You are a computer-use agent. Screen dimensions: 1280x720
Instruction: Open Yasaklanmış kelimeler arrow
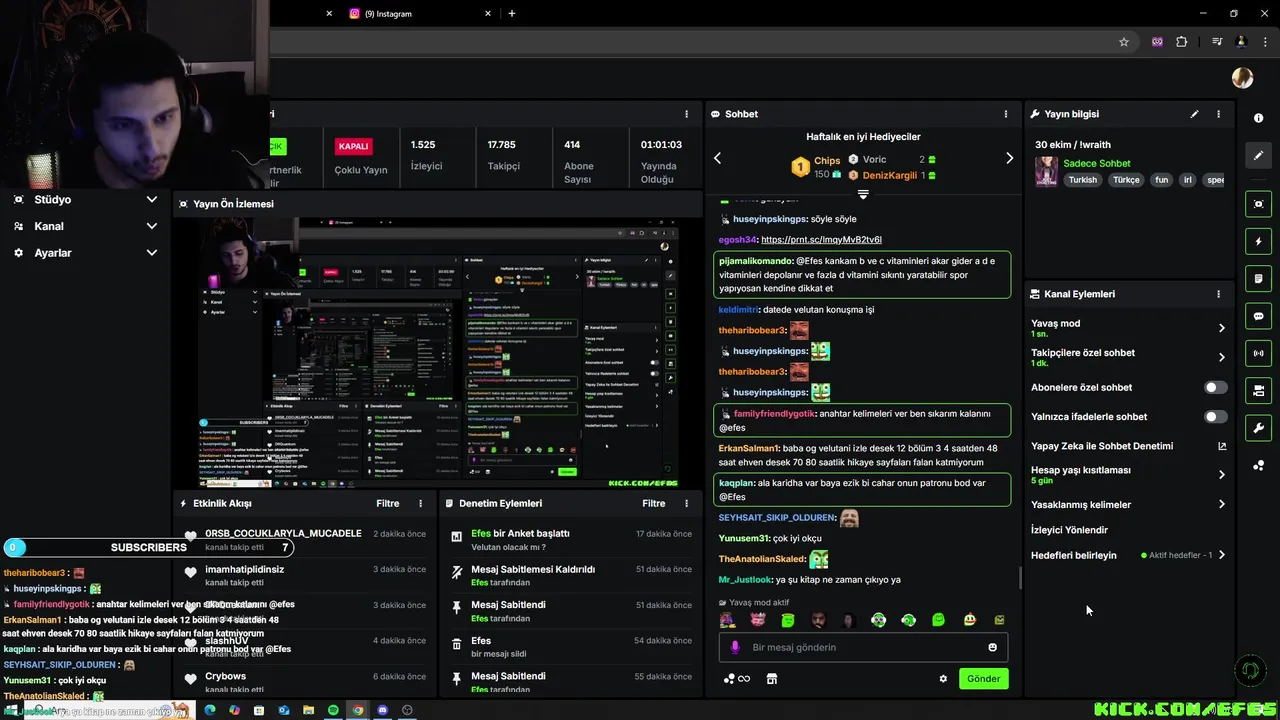[x=1221, y=505]
